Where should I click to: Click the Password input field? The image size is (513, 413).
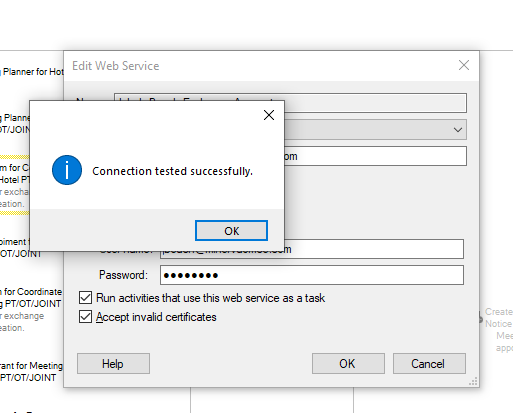point(312,275)
